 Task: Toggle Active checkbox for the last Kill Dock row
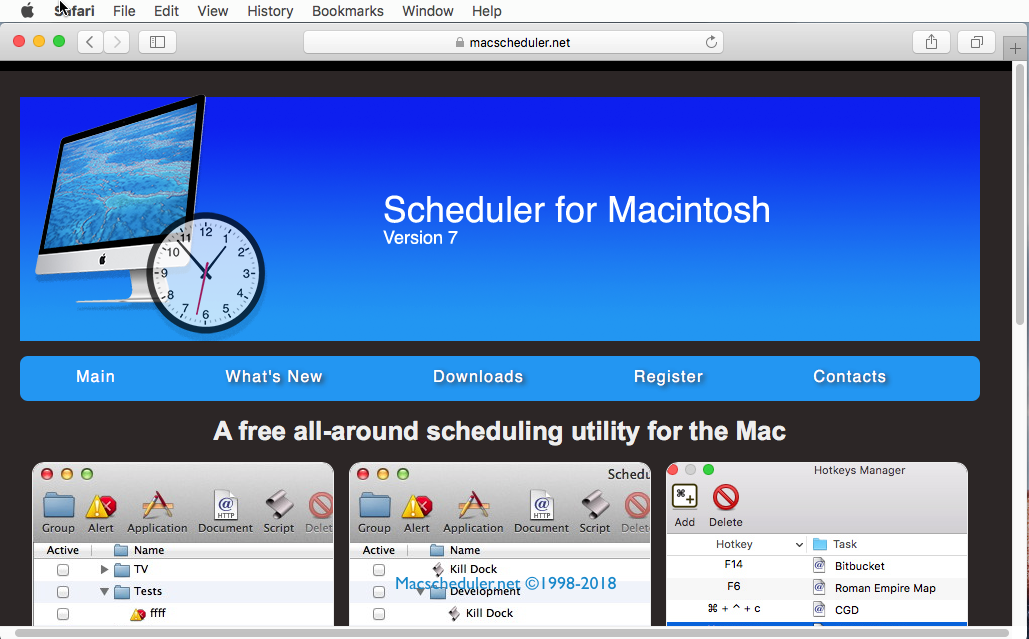click(379, 614)
